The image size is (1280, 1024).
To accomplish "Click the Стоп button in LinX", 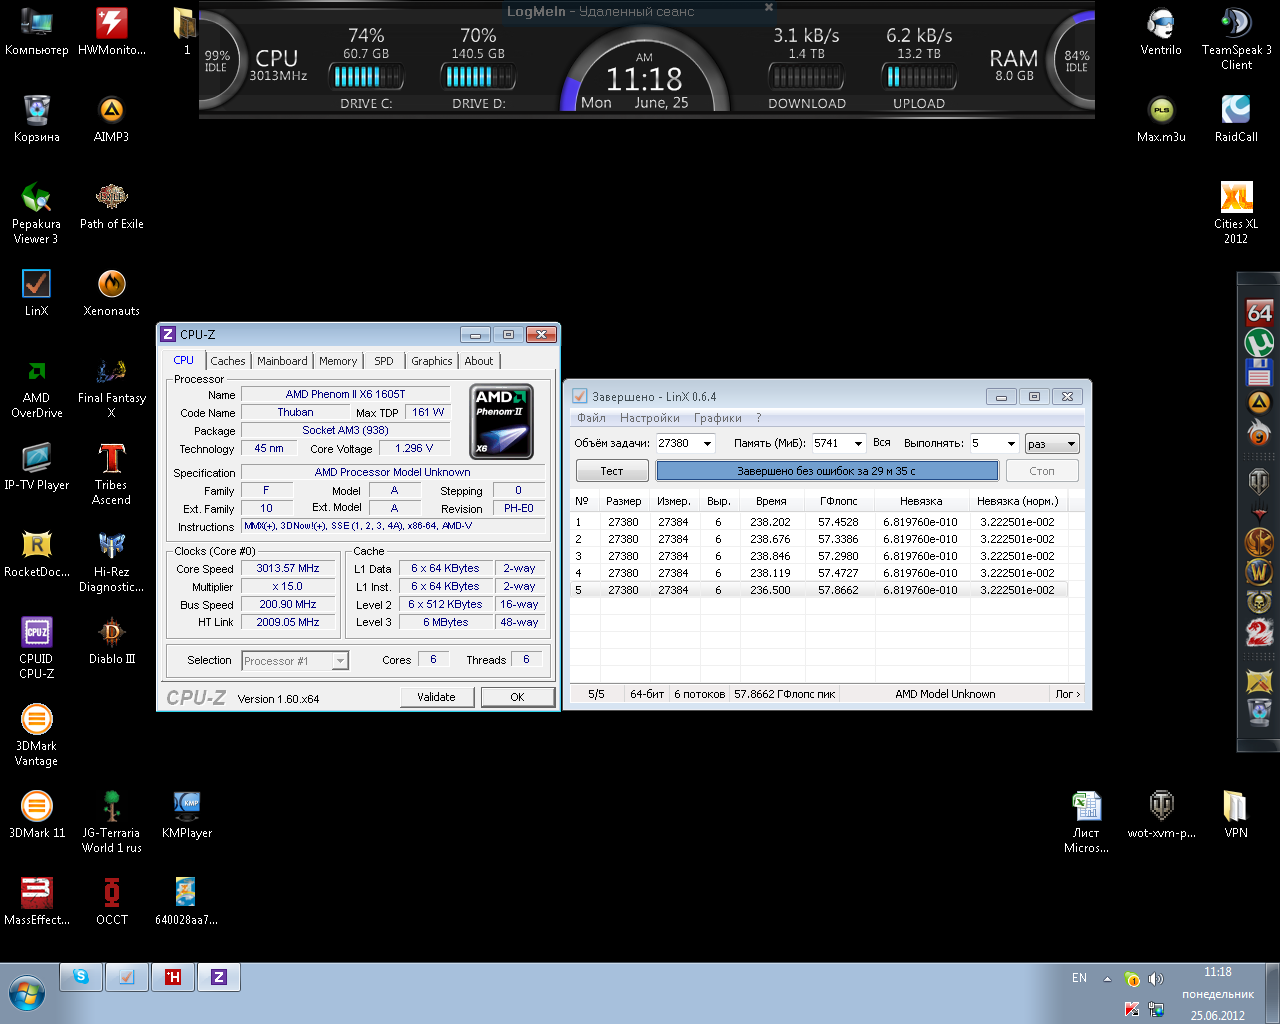I will point(1042,471).
